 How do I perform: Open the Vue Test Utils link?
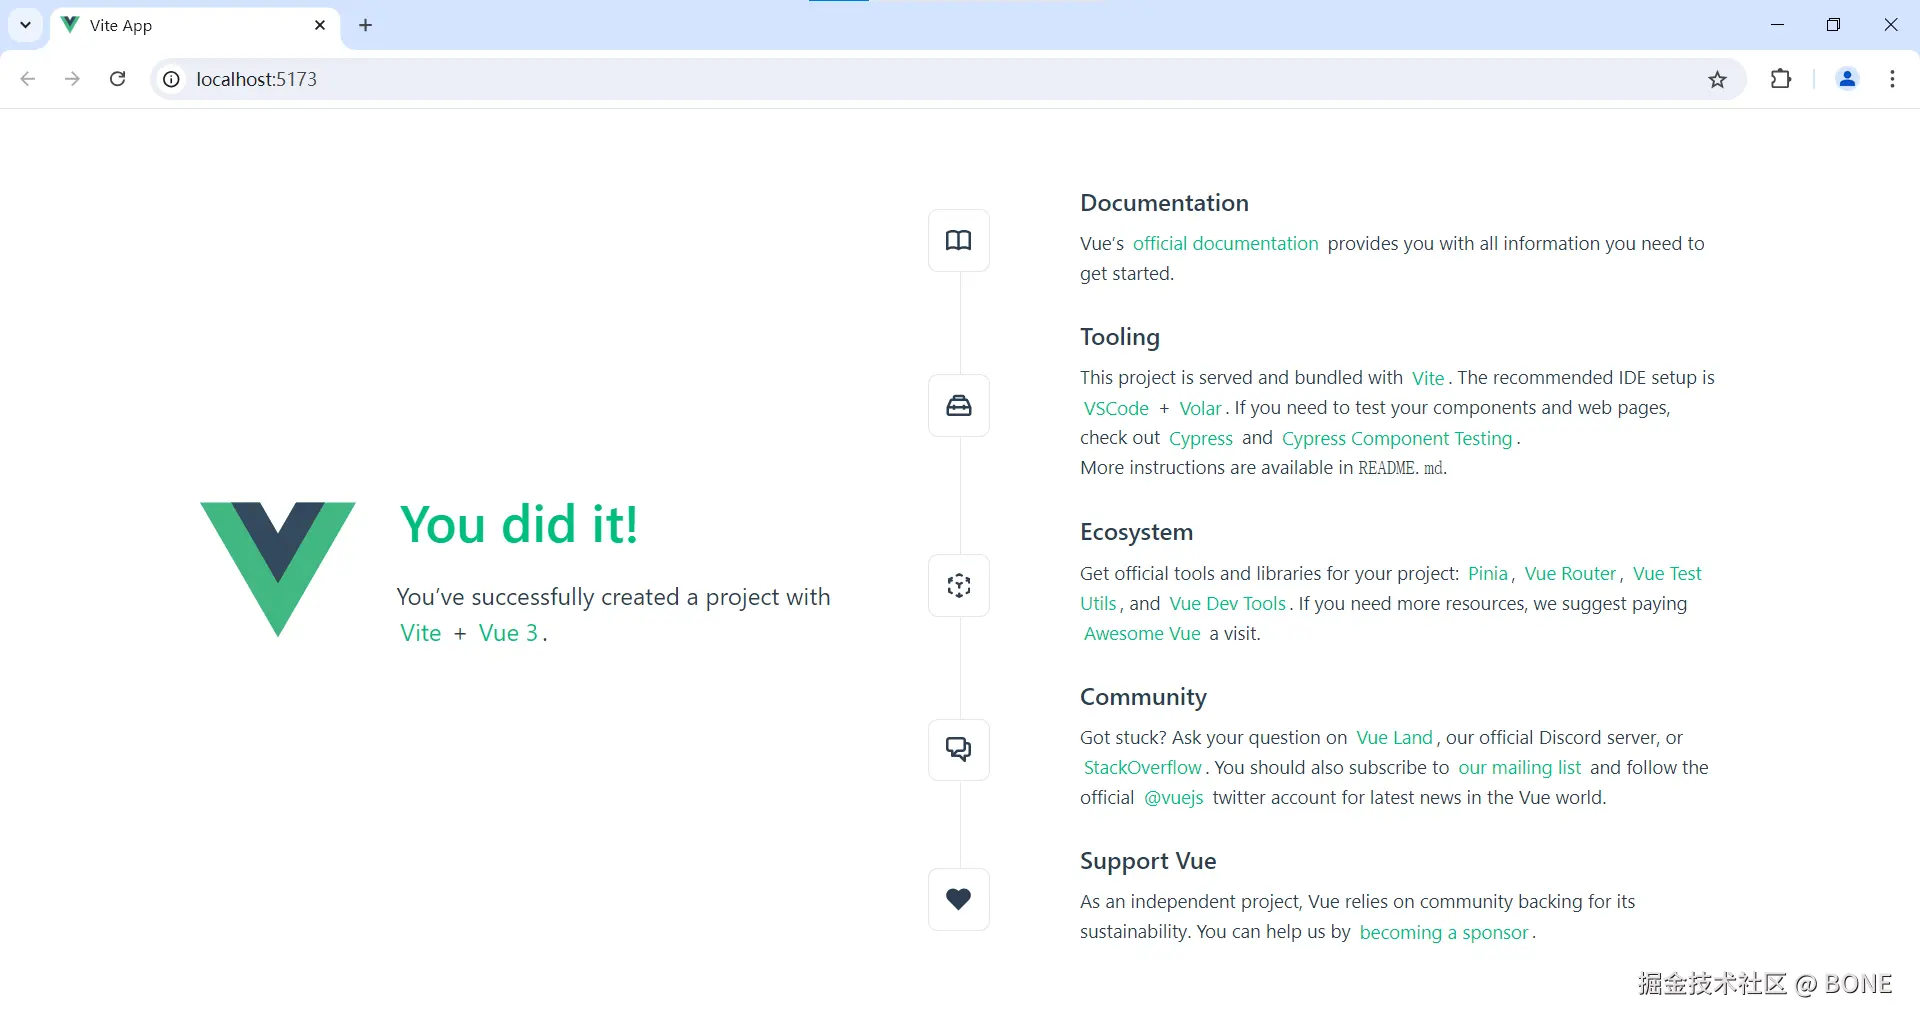pos(1667,573)
